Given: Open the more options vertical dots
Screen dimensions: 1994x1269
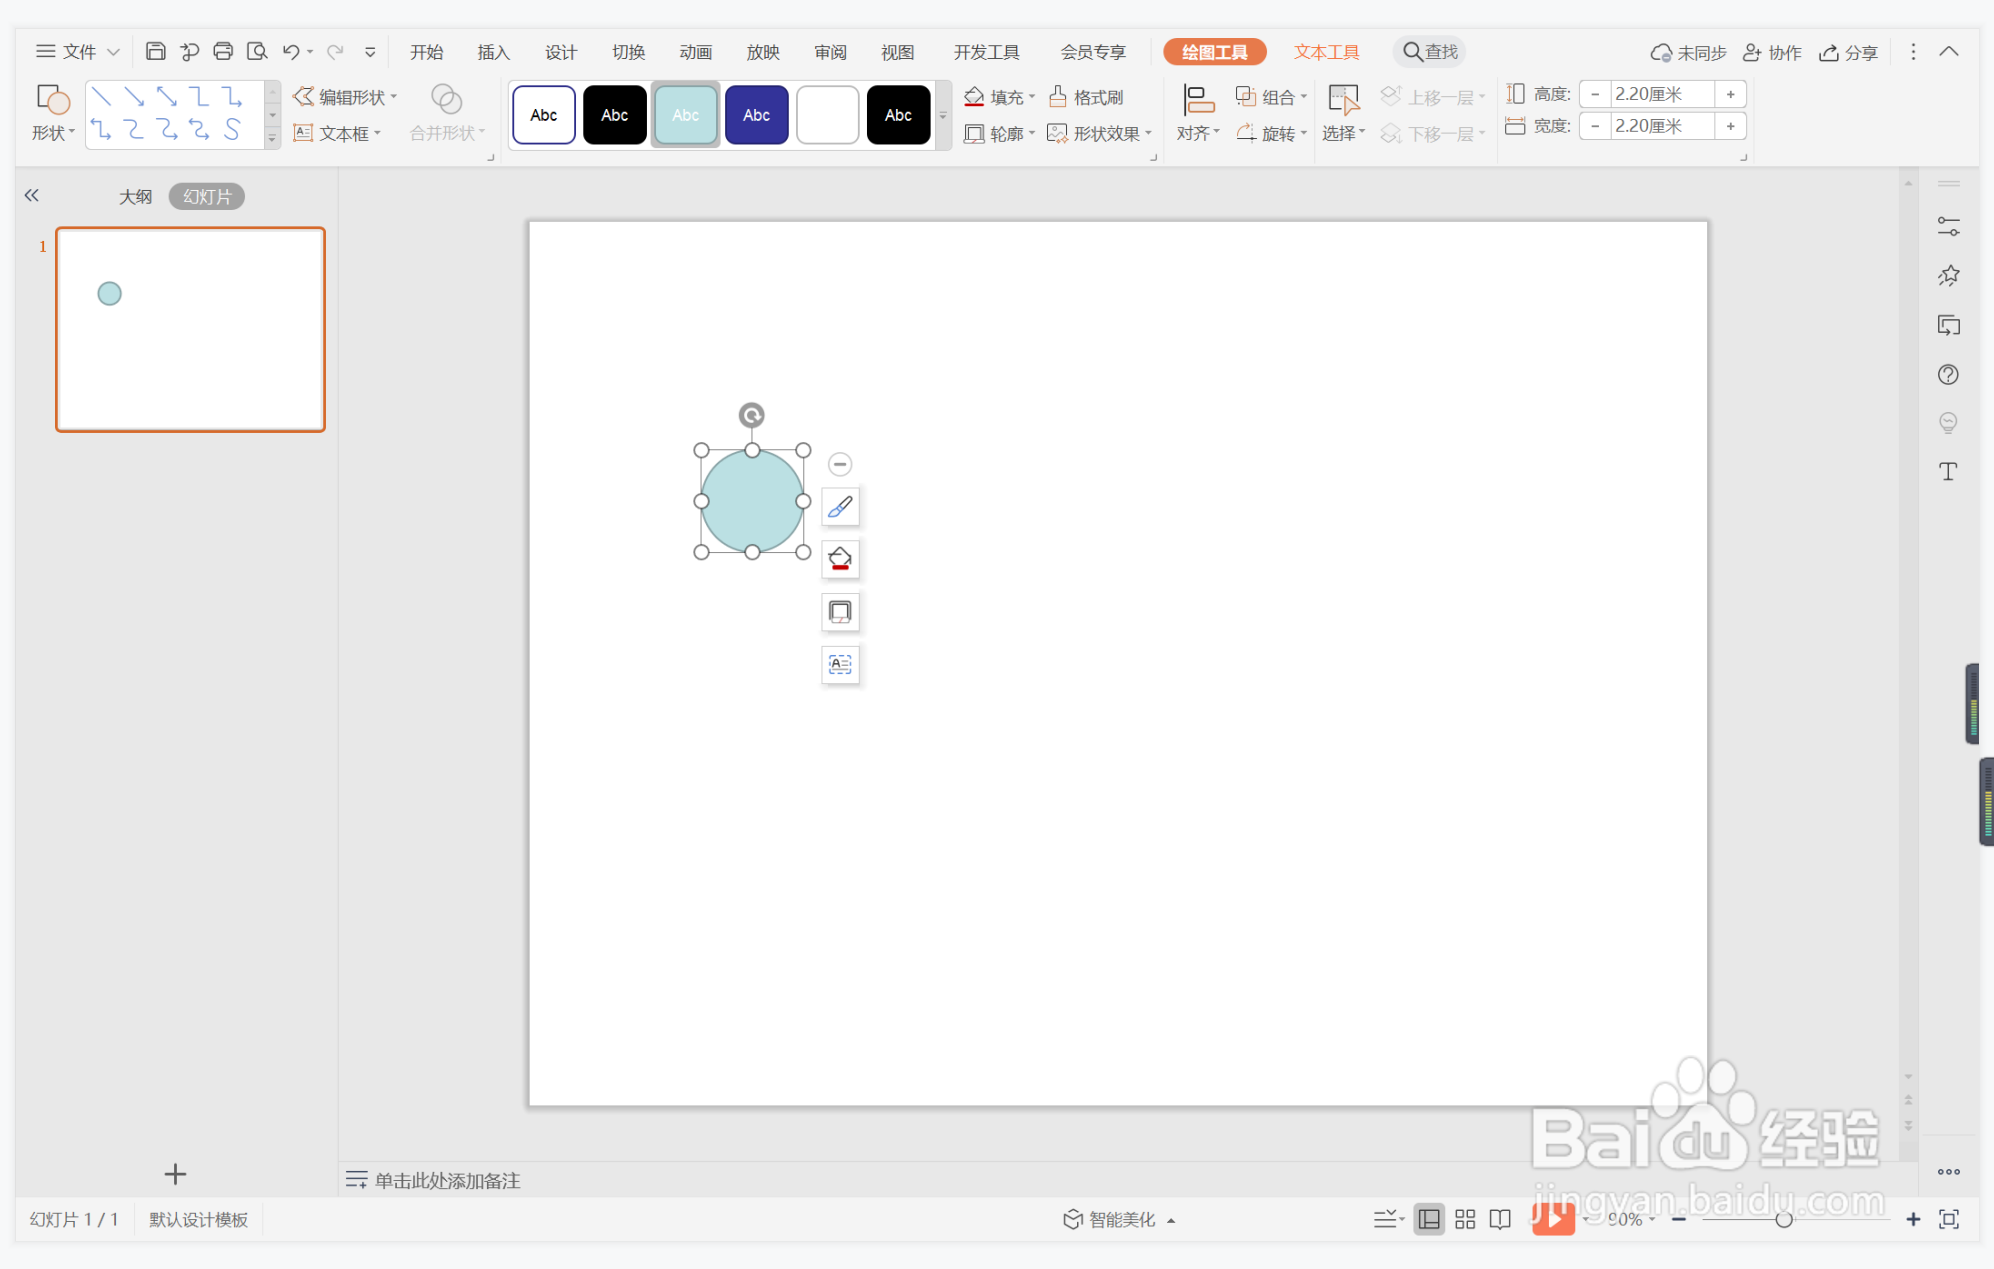Looking at the screenshot, I should 1913,51.
